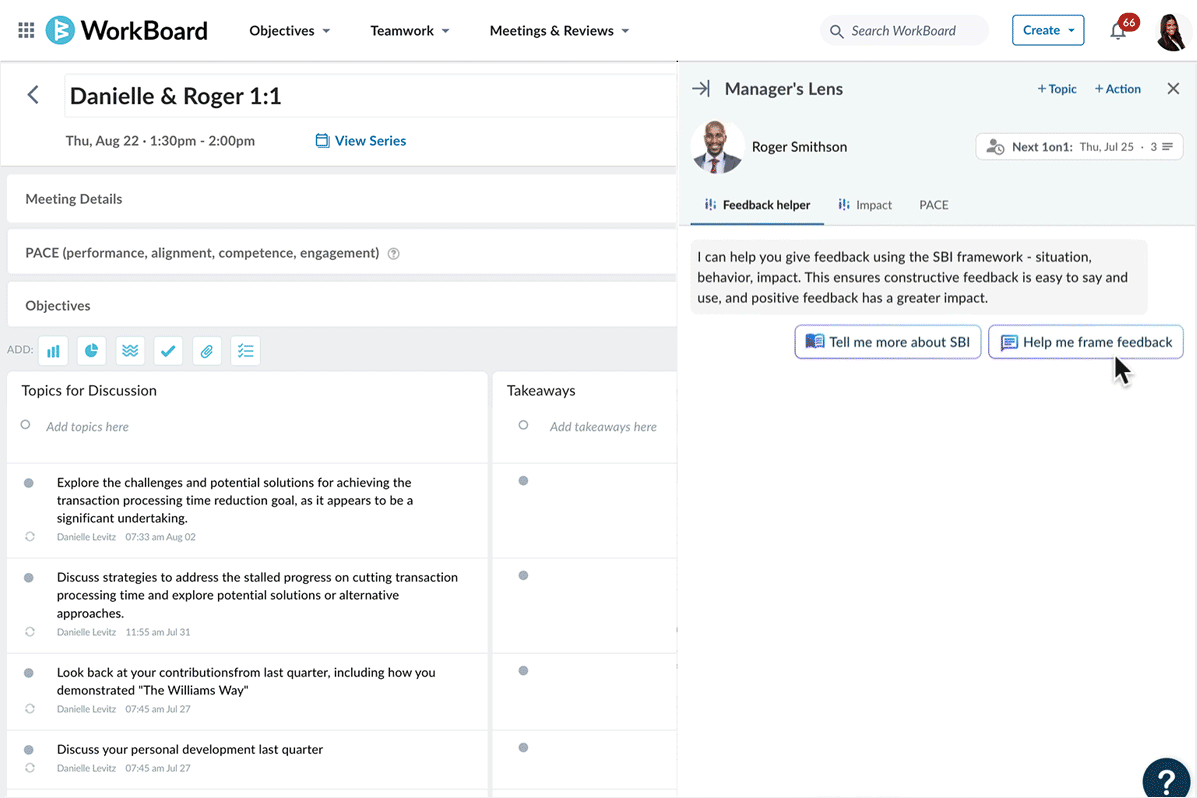Click the Add takeaways here field
The height and width of the screenshot is (798, 1197).
[603, 427]
